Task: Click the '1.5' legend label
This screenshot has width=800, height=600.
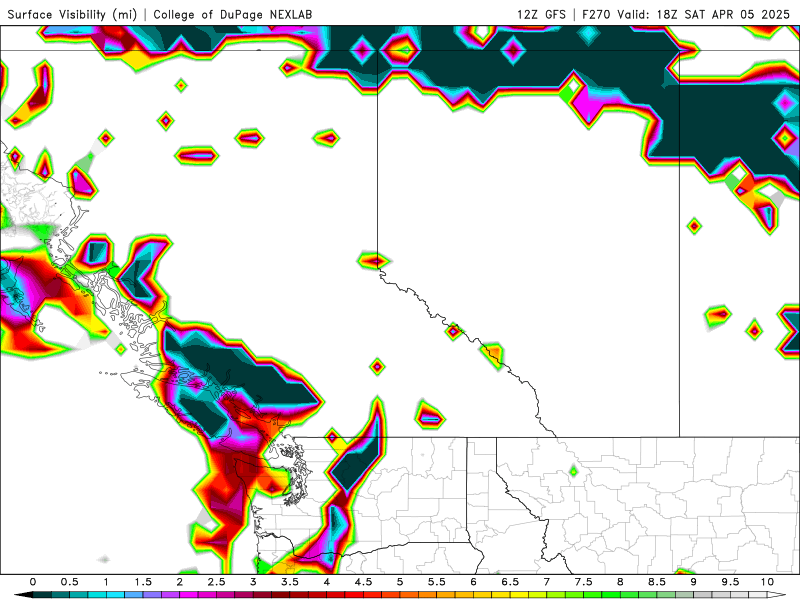Action: [x=143, y=582]
